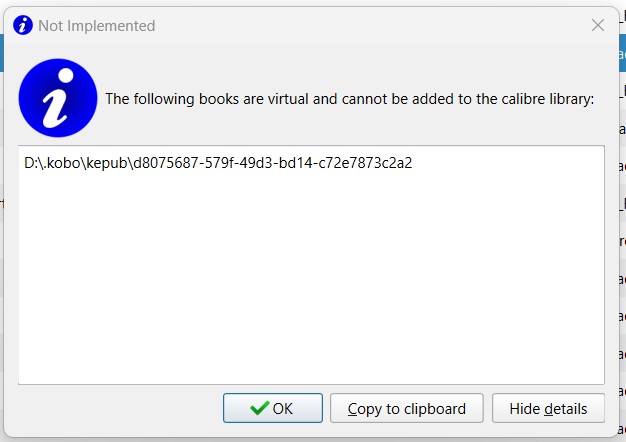Click the D:\.kobo\kepub path line

pos(218,162)
